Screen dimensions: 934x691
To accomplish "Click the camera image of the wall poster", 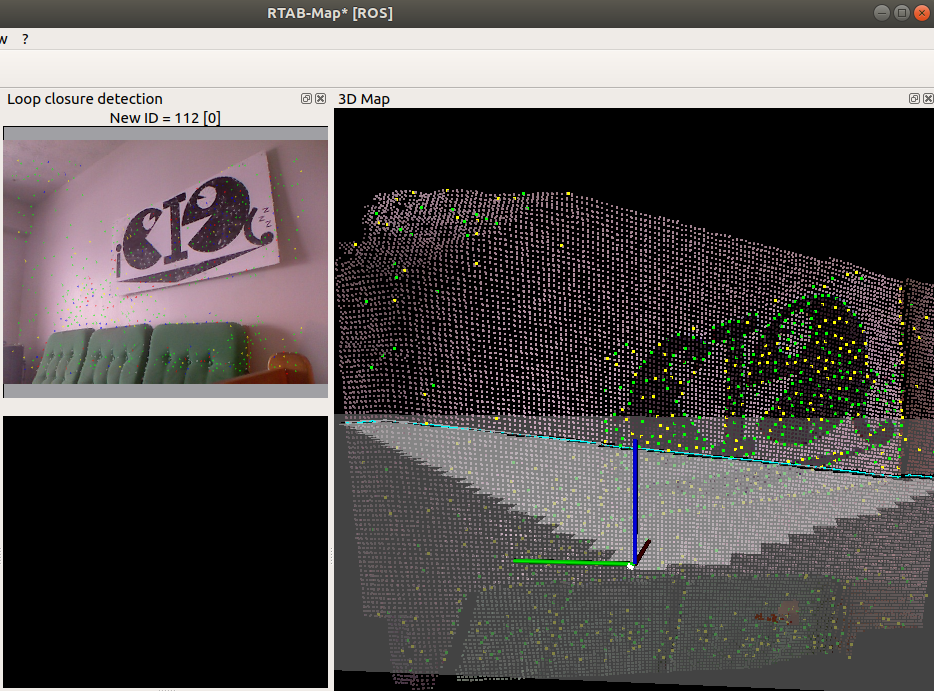I will [195, 215].
